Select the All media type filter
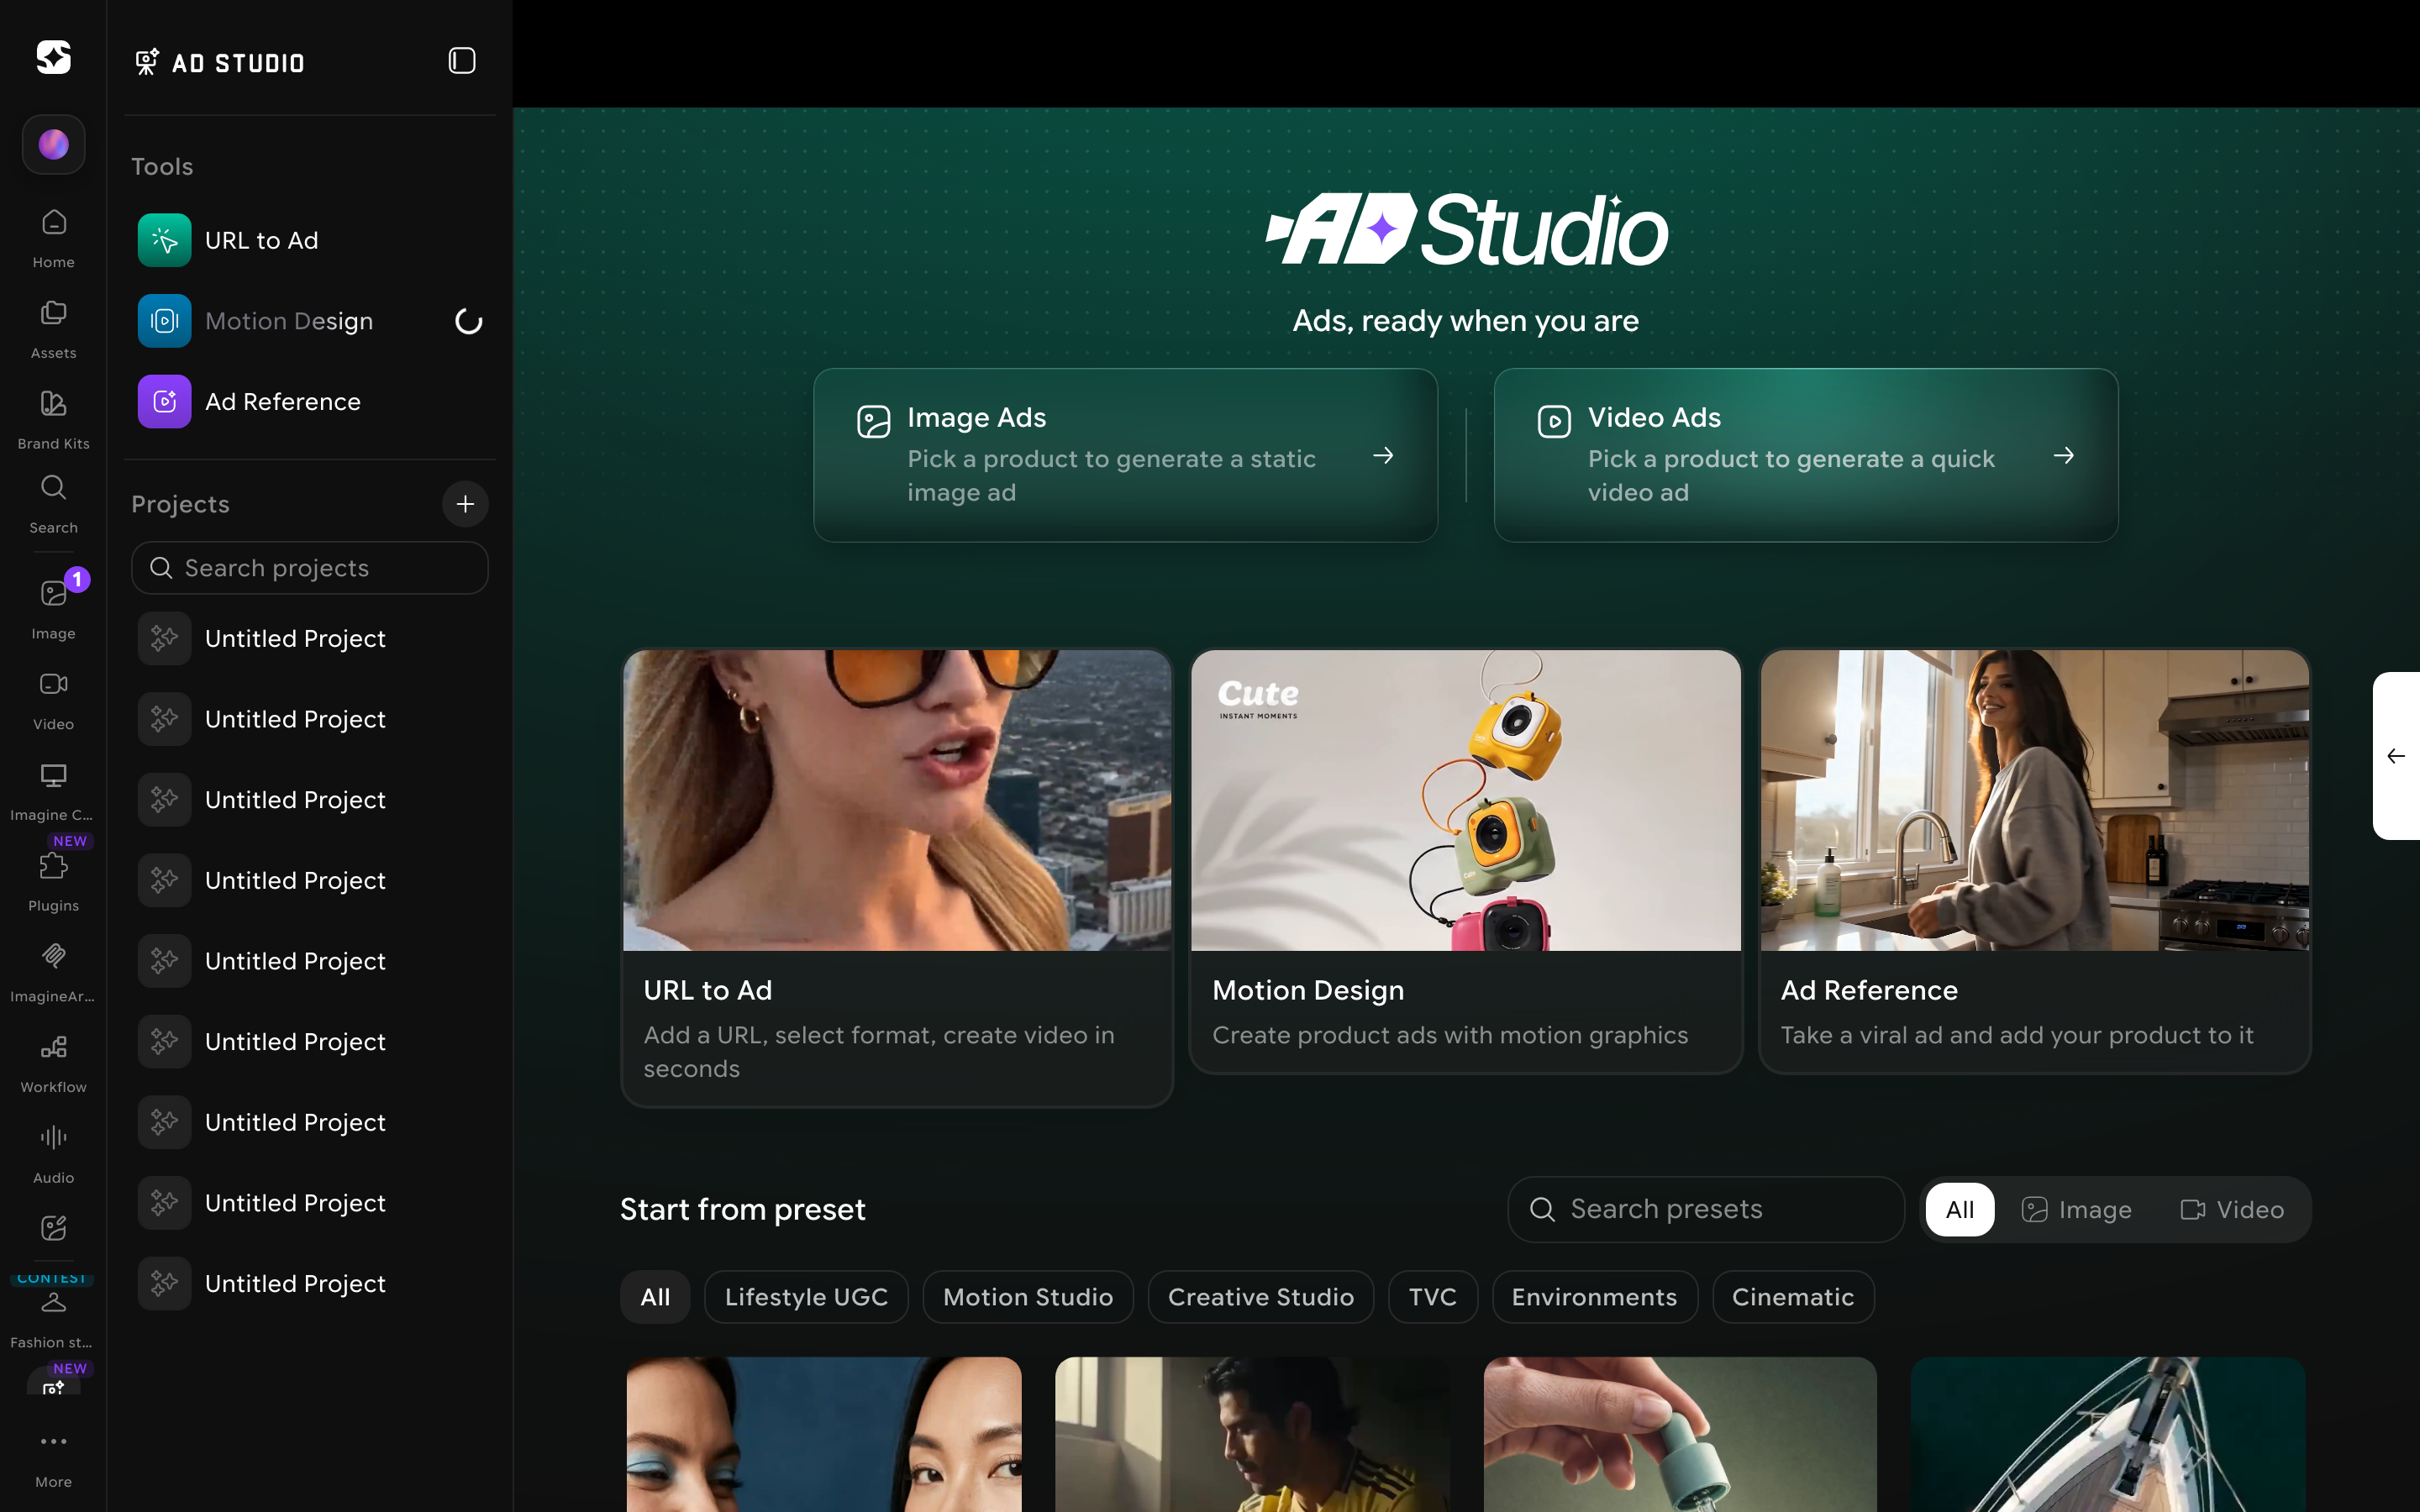Viewport: 2420px width, 1512px height. pos(1959,1210)
